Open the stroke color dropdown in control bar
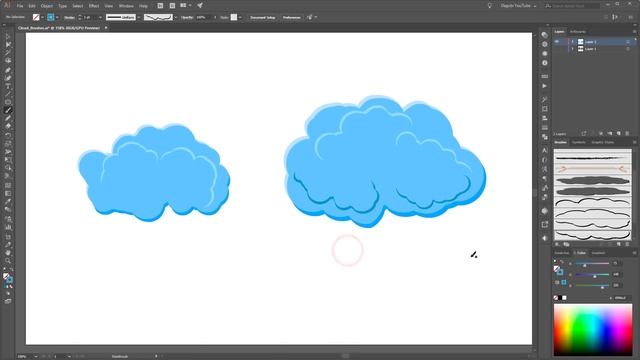The height and width of the screenshot is (360, 640). (57, 17)
